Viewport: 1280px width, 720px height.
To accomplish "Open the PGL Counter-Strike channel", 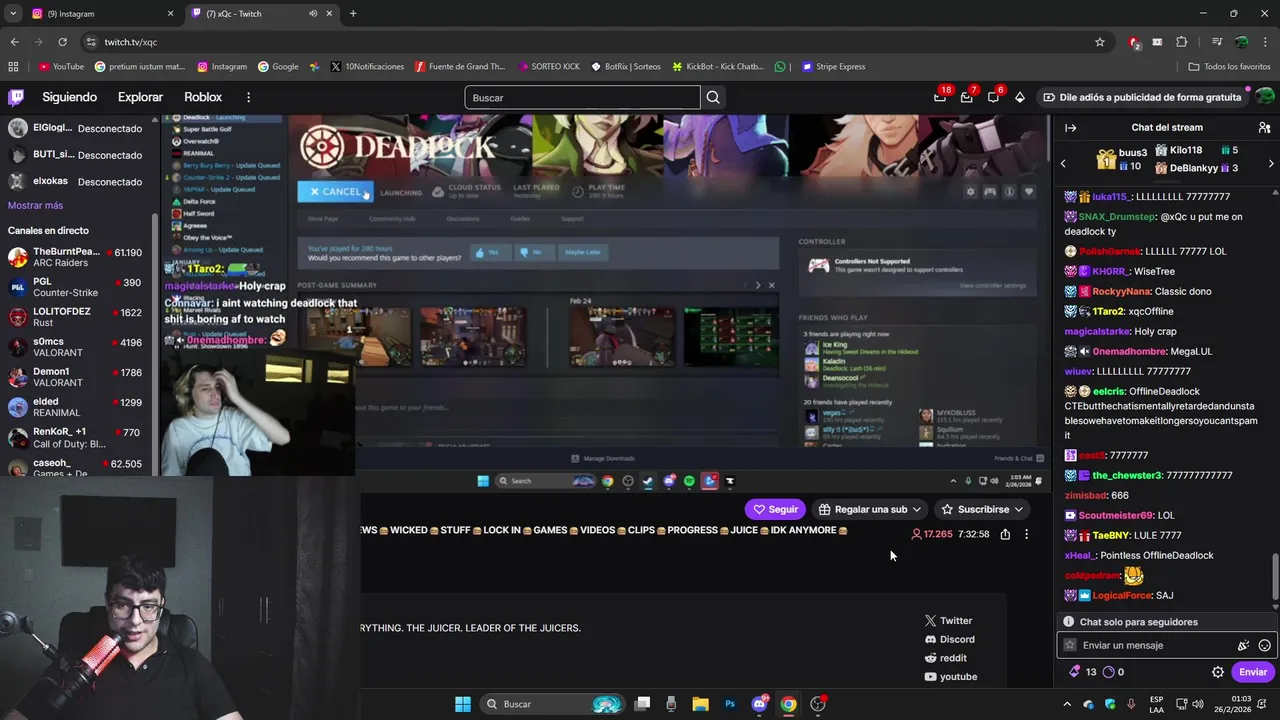I will pos(76,287).
